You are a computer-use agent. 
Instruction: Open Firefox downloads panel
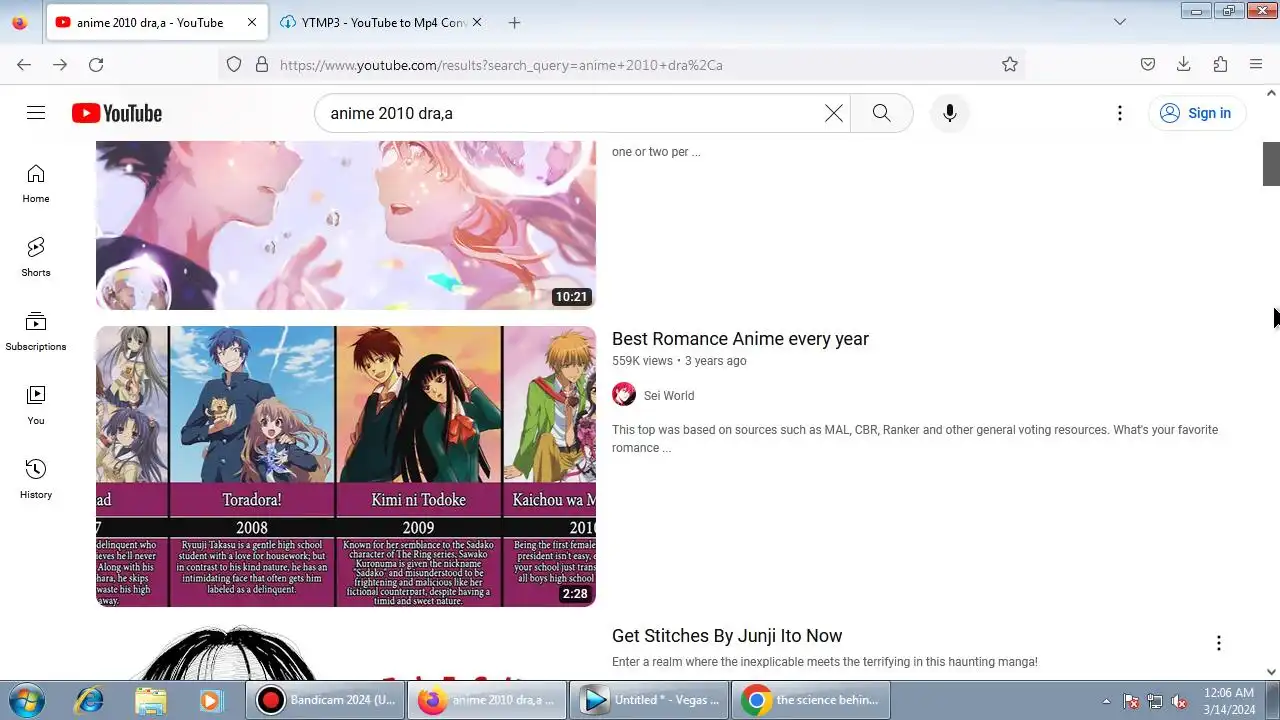1184,64
